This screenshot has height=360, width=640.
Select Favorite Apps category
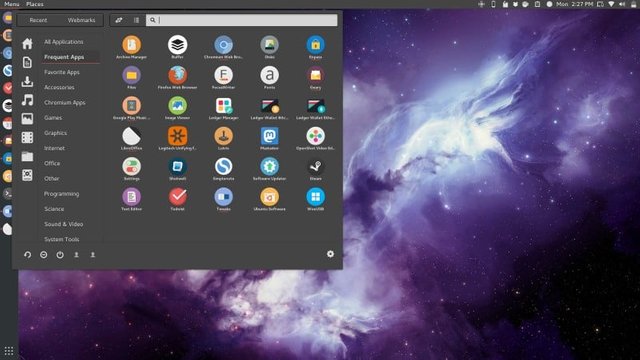click(62, 72)
